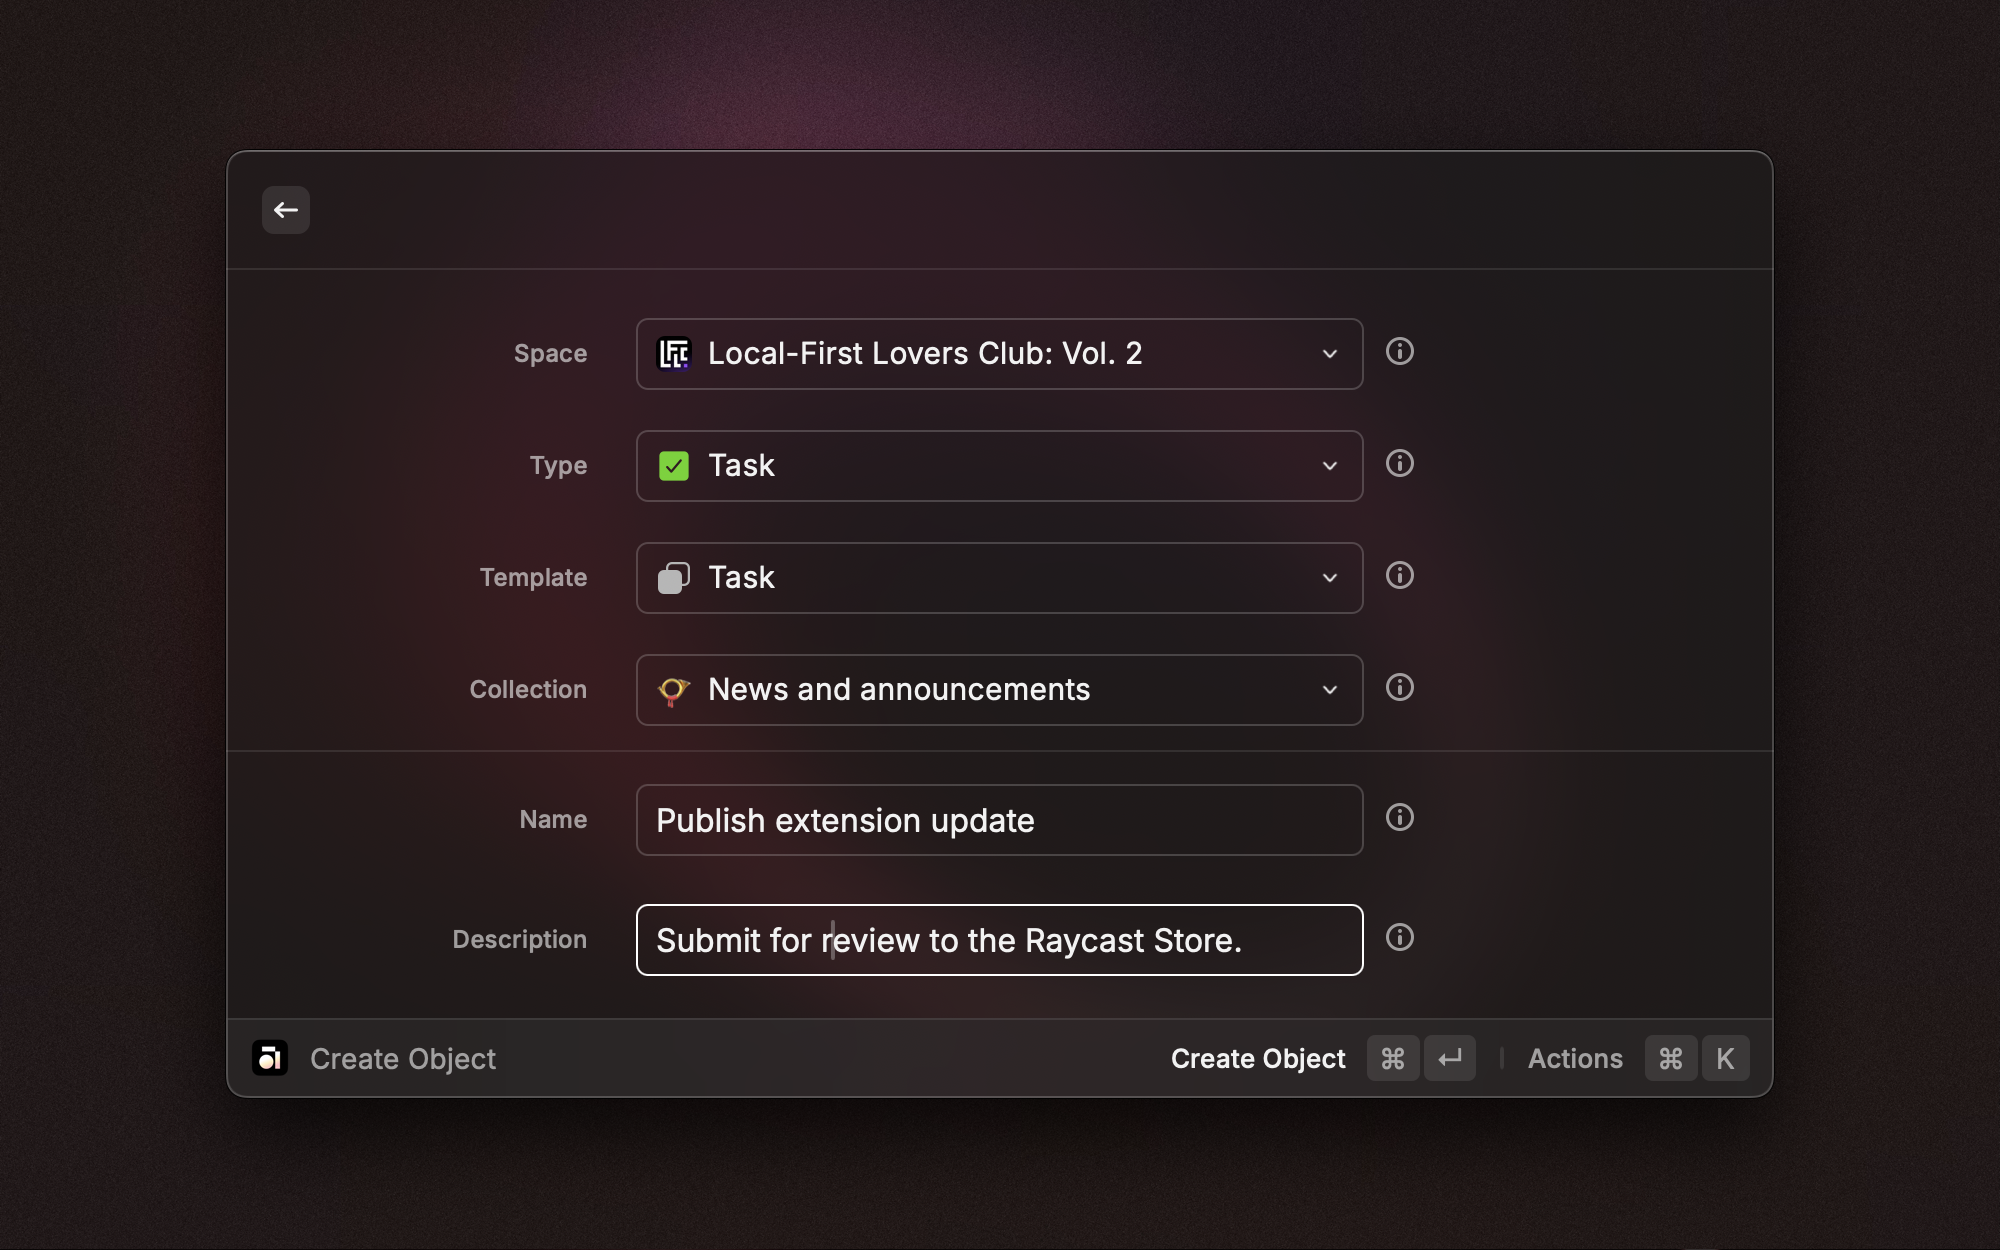Click the info icon beside Name field

(1399, 818)
